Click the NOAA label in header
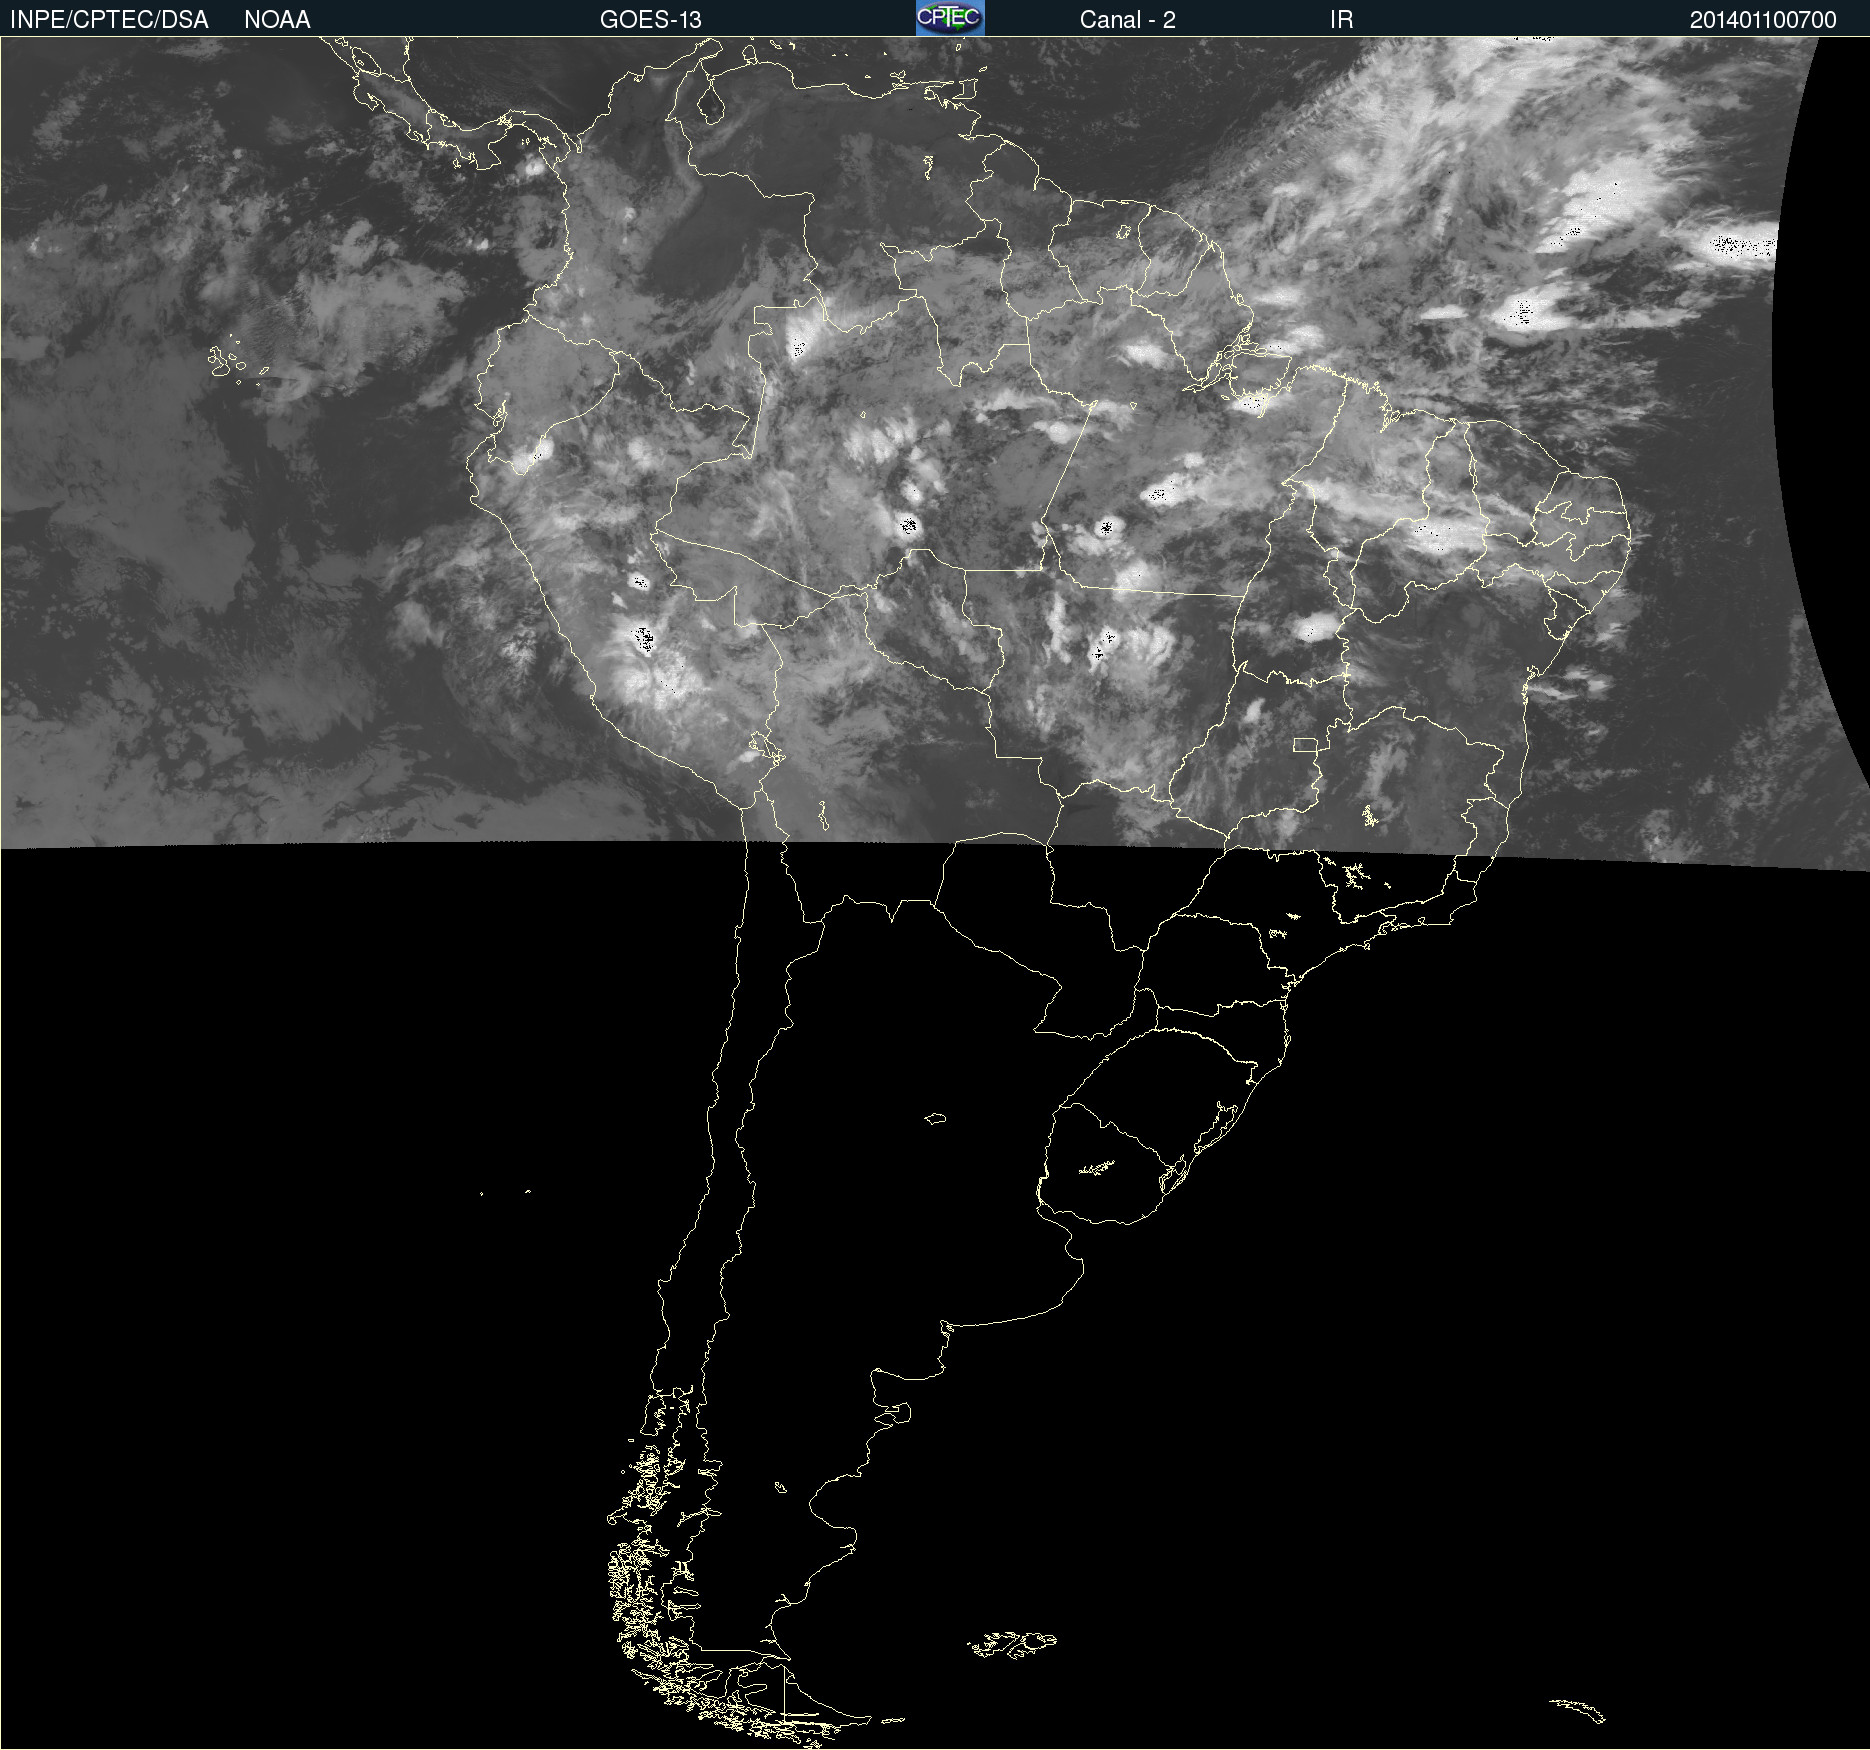This screenshot has height=1750, width=1870. [x=277, y=20]
